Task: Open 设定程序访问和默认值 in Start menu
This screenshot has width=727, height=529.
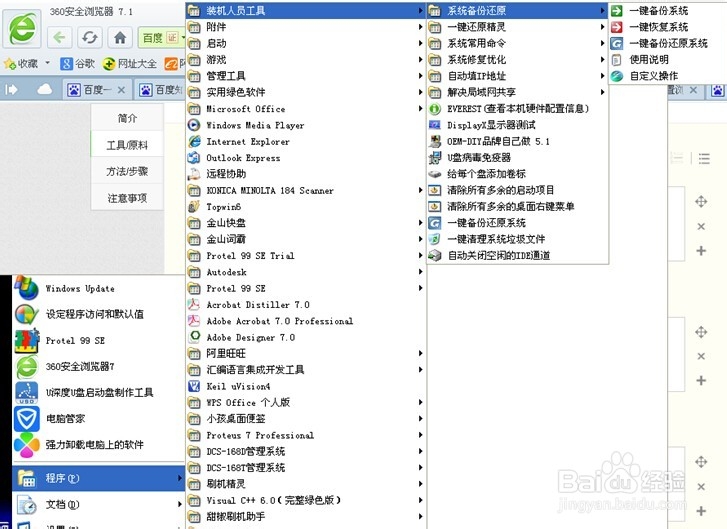Action: tap(99, 314)
